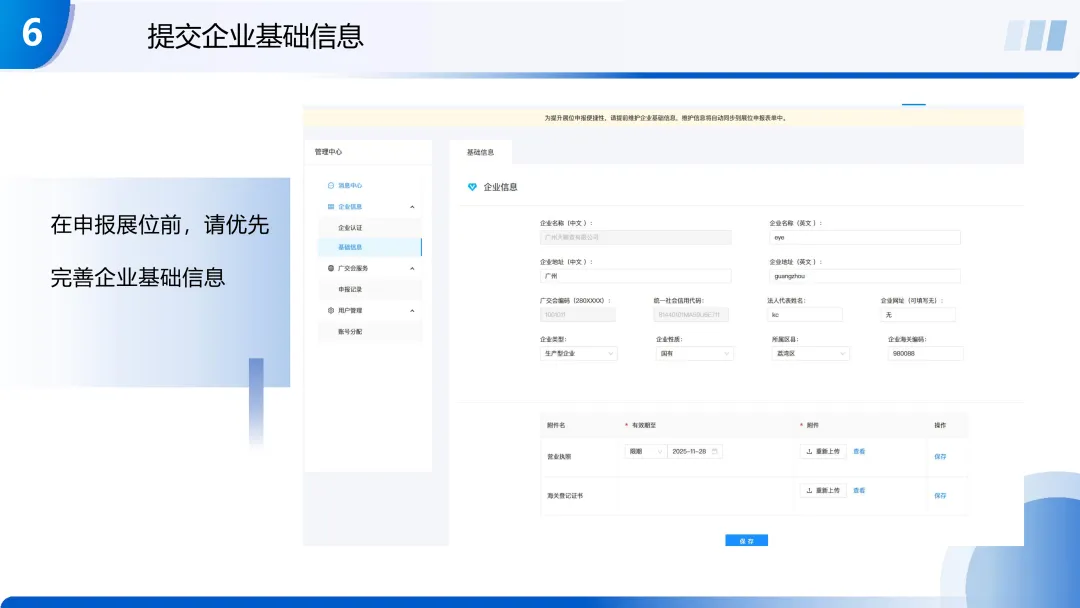Click 重新上传 for 营业执照

click(x=823, y=452)
